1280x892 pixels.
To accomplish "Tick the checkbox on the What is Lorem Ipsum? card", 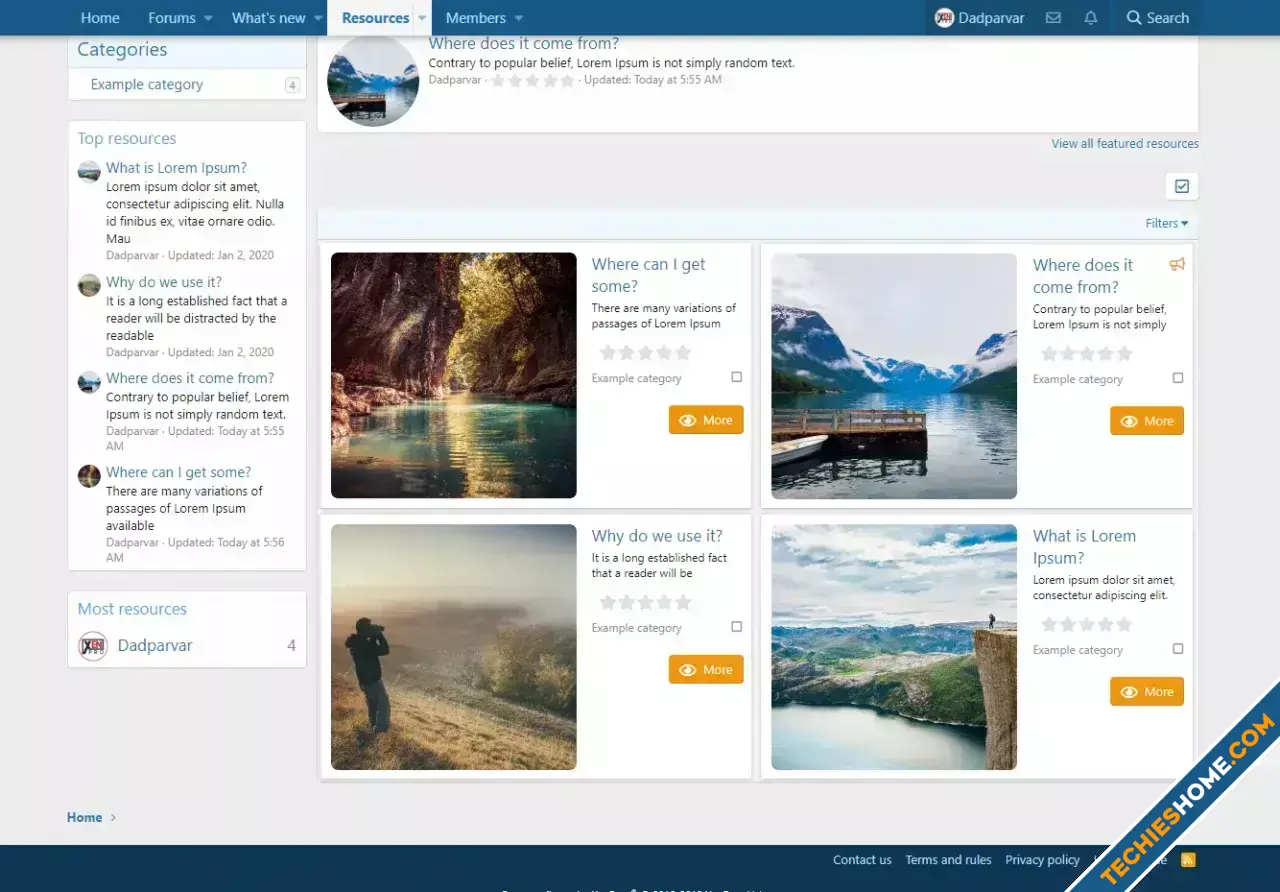I will click(1178, 649).
